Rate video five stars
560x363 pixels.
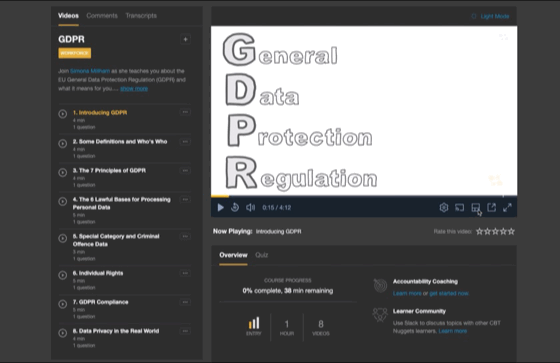click(511, 232)
